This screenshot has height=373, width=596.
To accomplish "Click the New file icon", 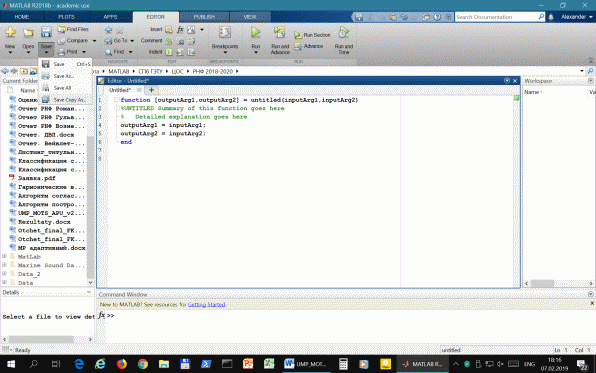I will coord(10,33).
